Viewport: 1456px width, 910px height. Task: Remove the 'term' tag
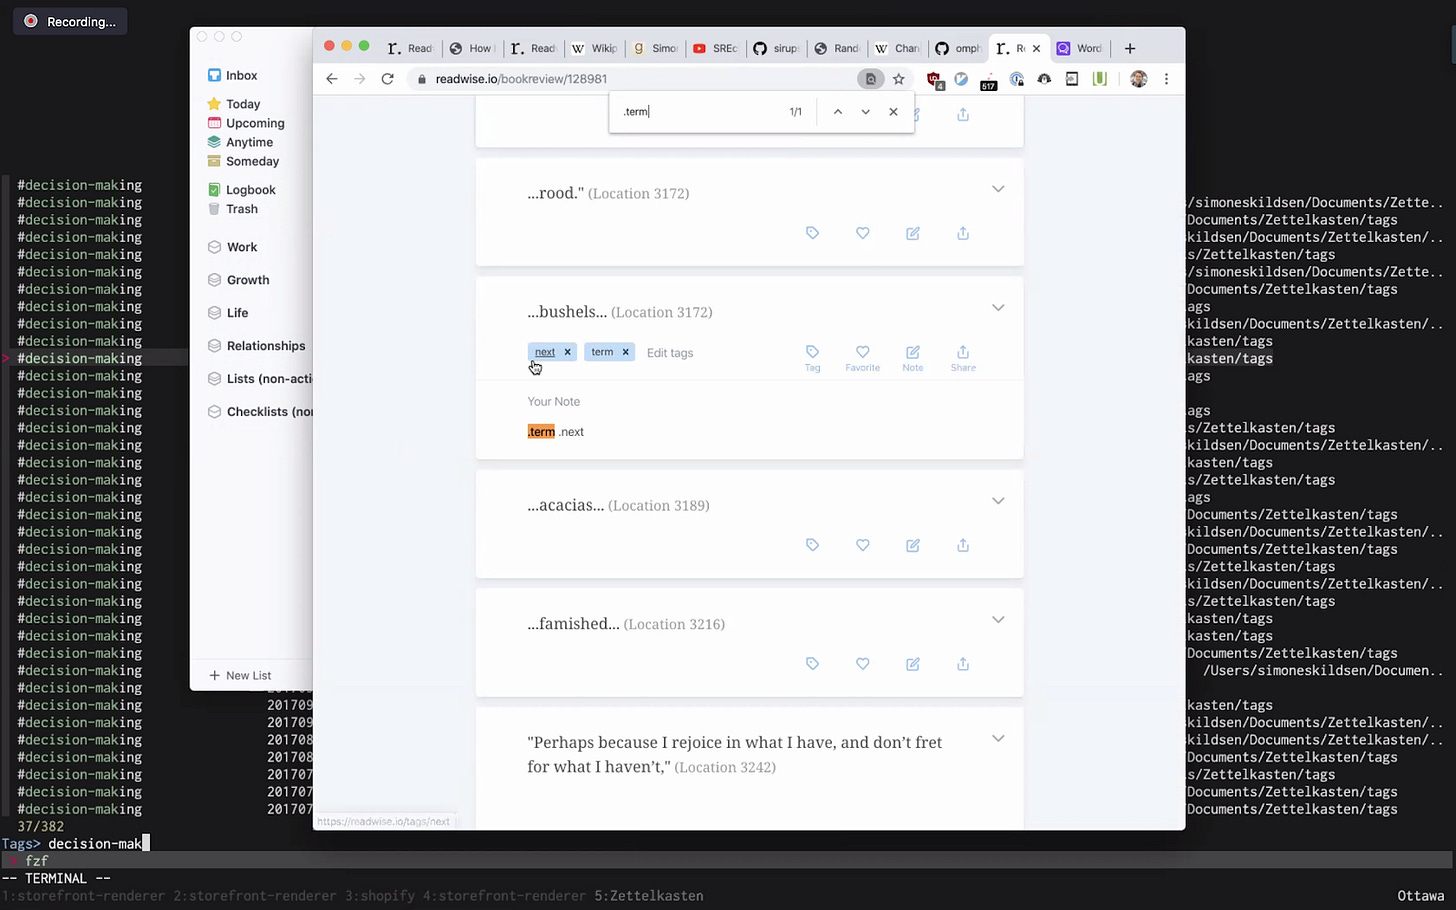pos(626,352)
